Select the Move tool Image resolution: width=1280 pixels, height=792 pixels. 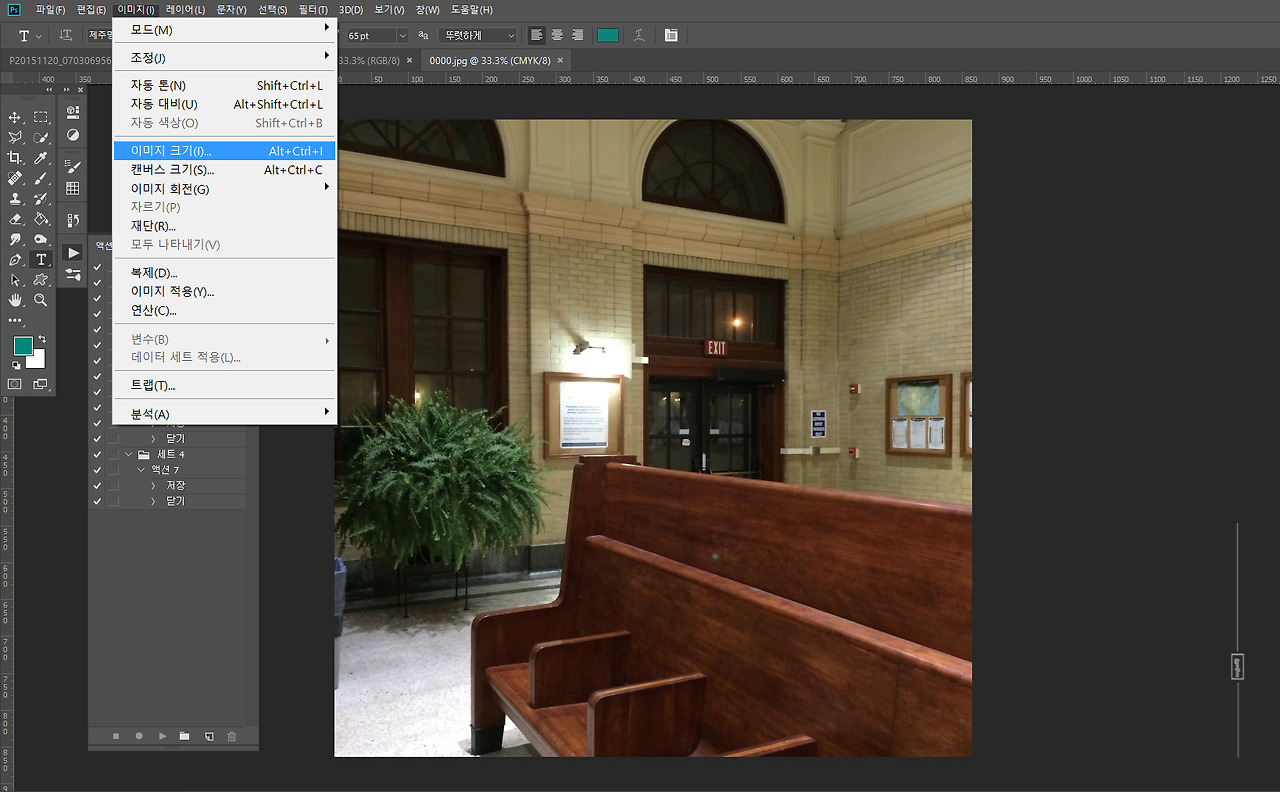tap(15, 118)
